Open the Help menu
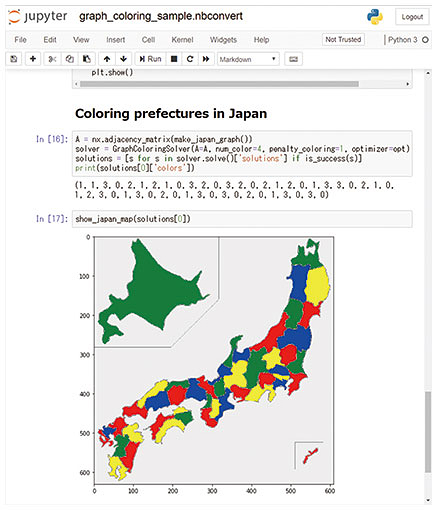 click(261, 40)
